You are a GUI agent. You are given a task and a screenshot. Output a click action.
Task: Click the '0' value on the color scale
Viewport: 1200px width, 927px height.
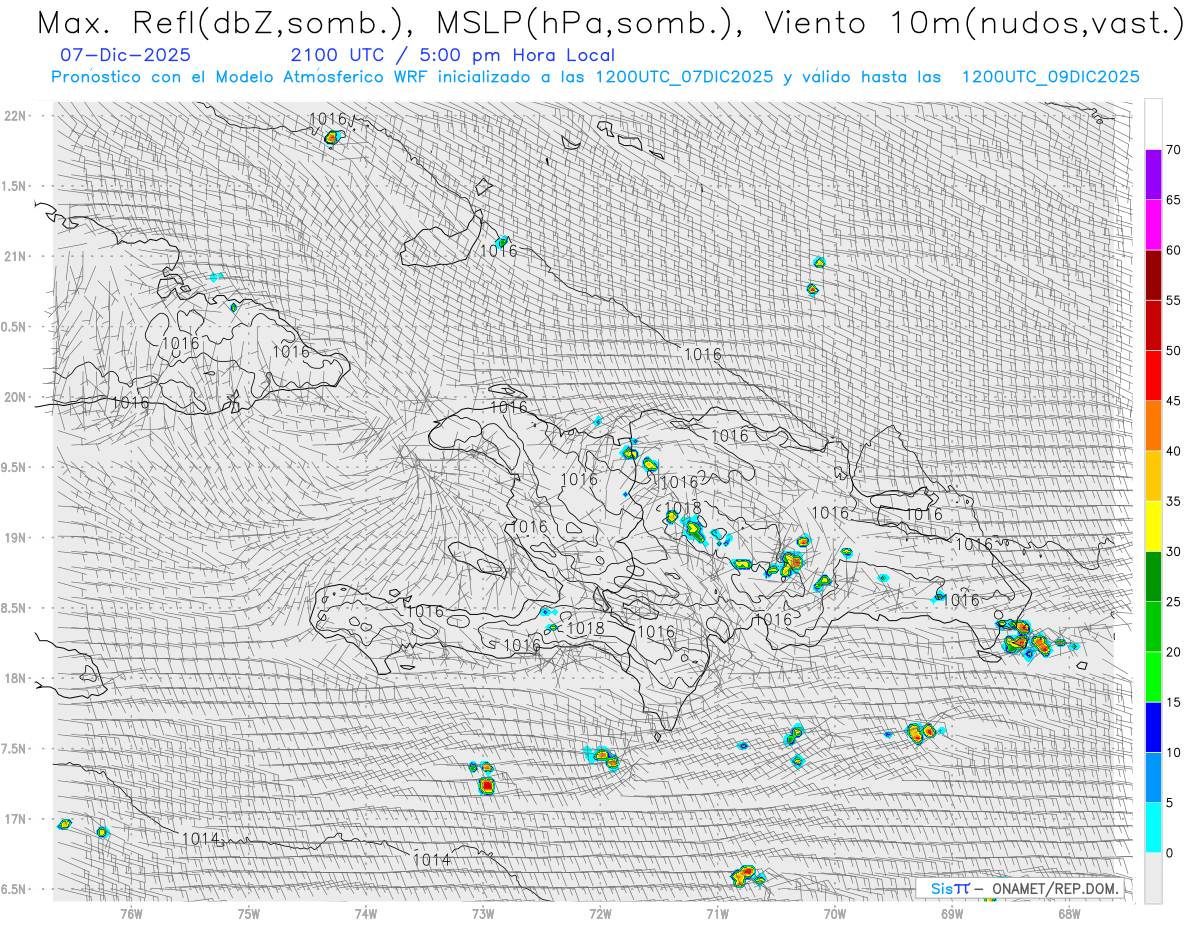1169,853
